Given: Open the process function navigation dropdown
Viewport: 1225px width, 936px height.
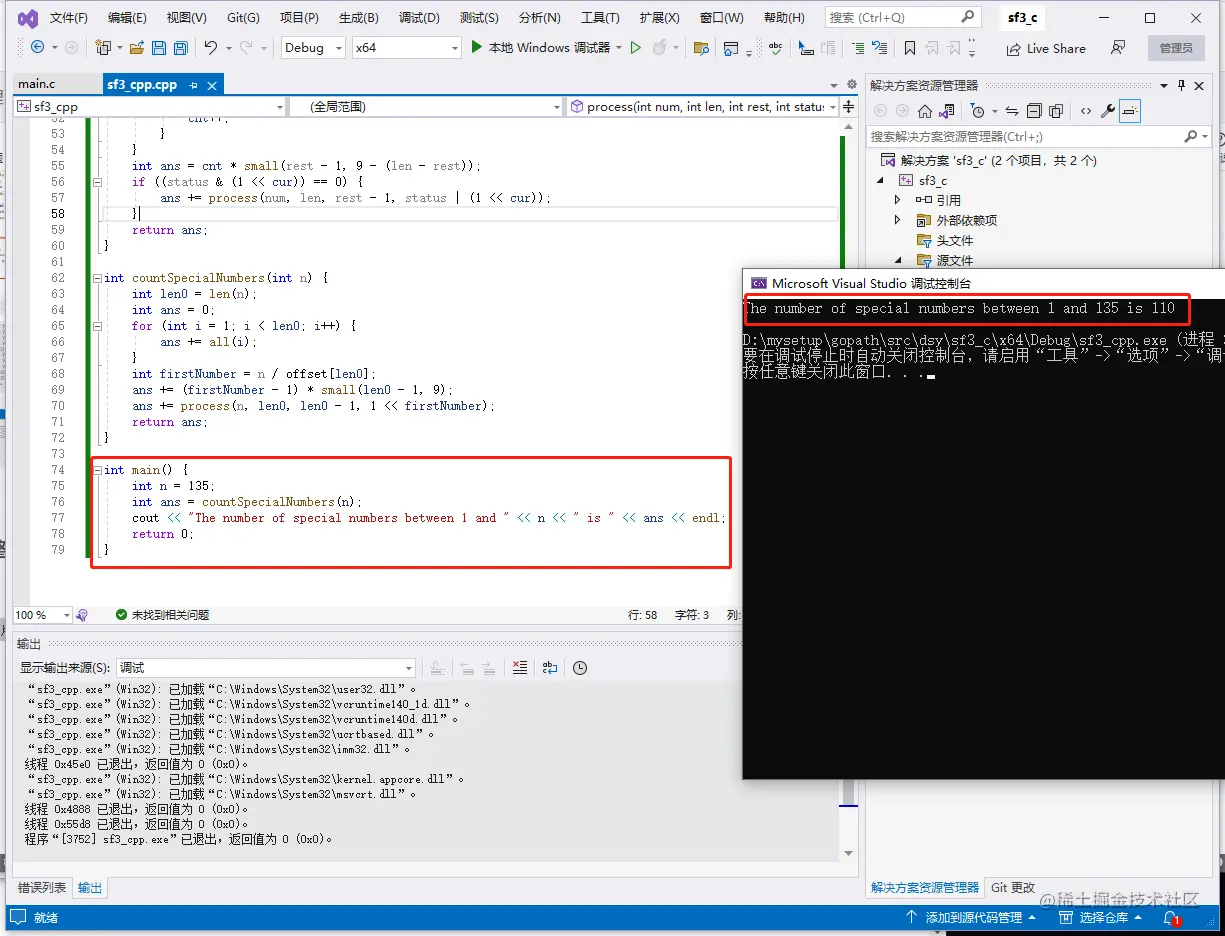Looking at the screenshot, I should 703,106.
